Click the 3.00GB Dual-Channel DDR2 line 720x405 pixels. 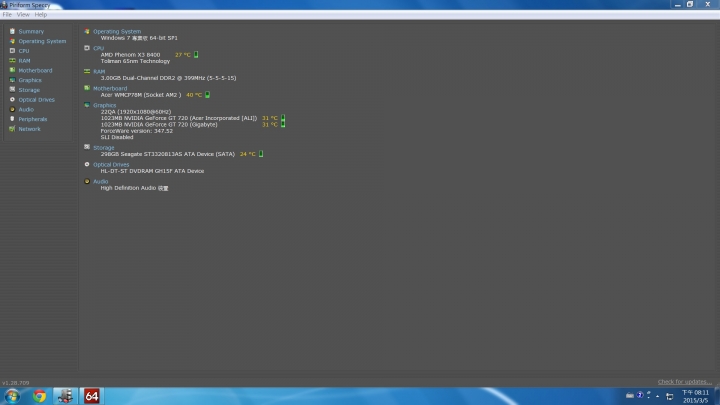(168, 78)
